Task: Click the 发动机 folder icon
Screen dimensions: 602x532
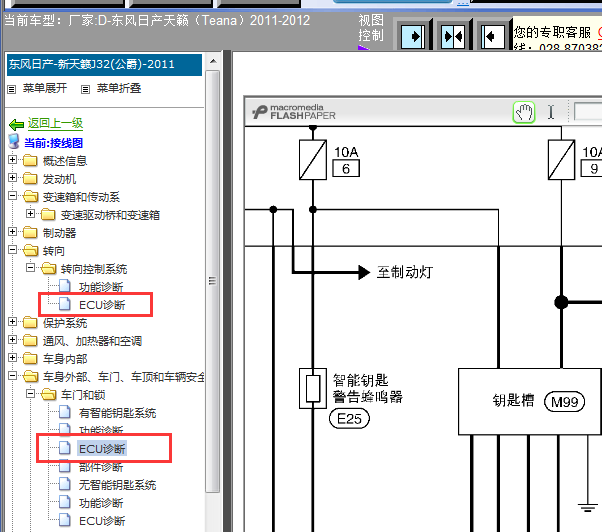Action: tap(30, 178)
